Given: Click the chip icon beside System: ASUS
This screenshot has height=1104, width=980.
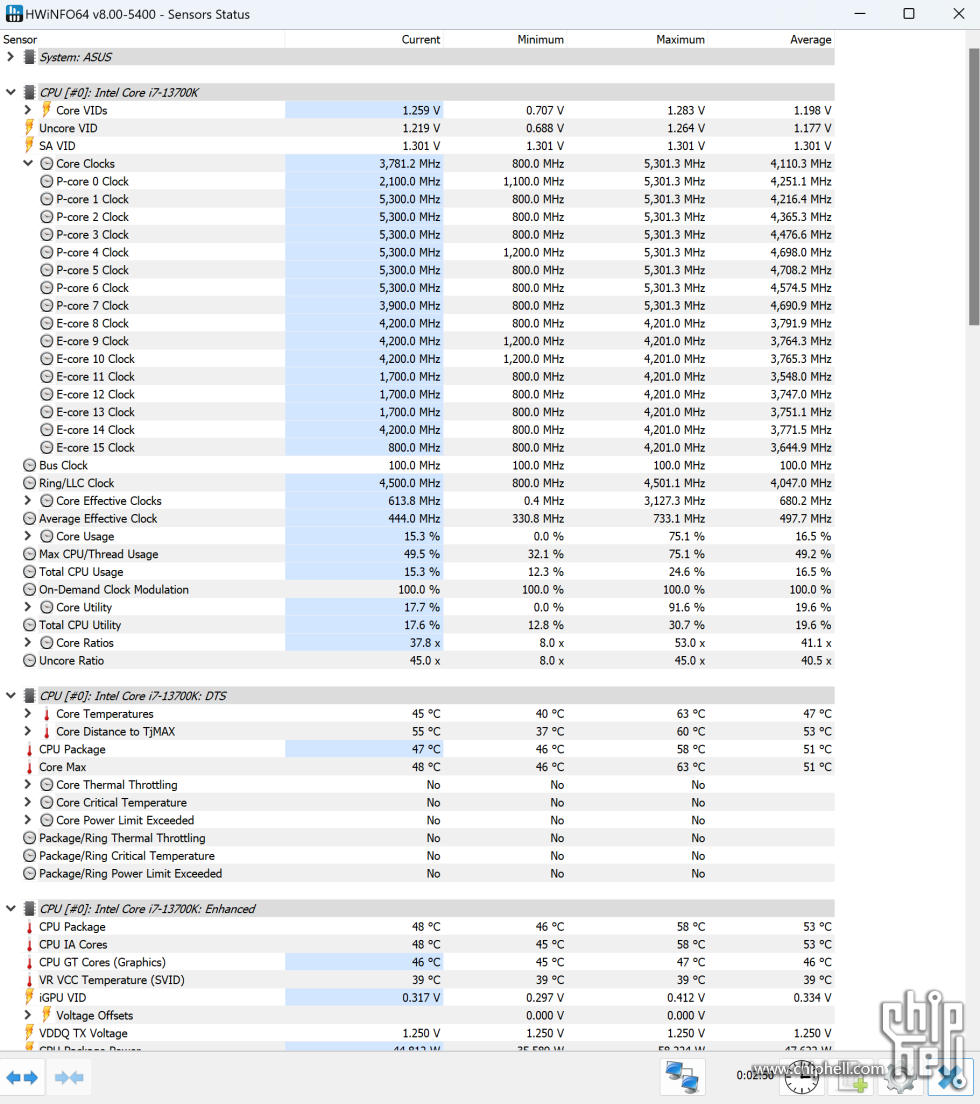Looking at the screenshot, I should (x=29, y=57).
